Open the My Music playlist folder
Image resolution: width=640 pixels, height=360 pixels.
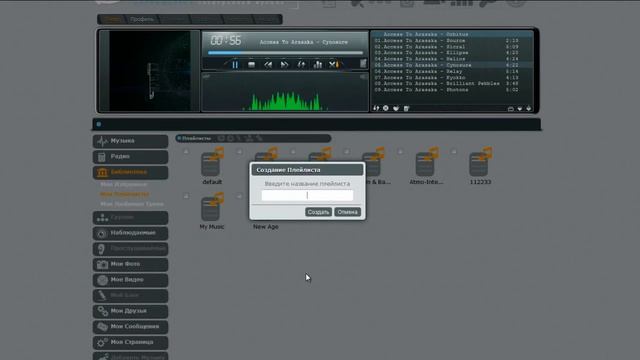pos(212,207)
